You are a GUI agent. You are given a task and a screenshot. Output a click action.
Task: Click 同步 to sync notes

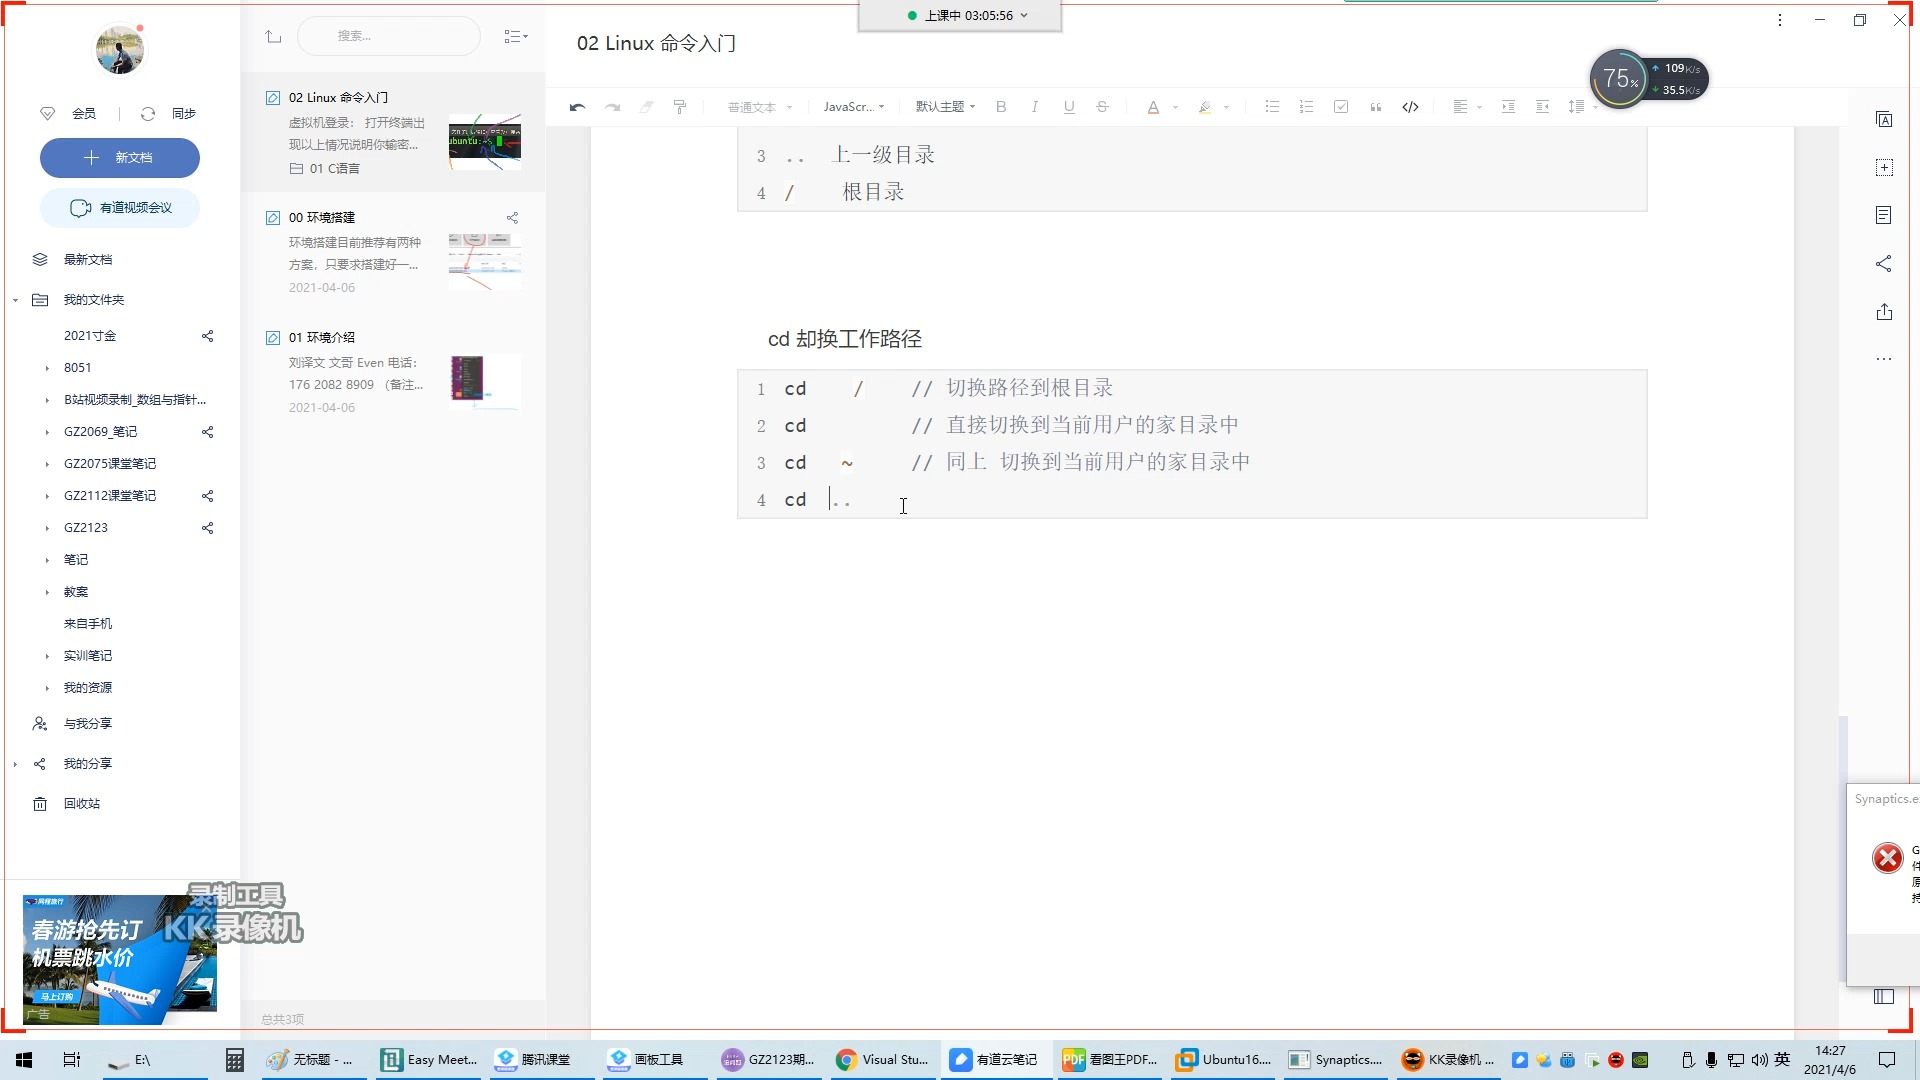169,114
